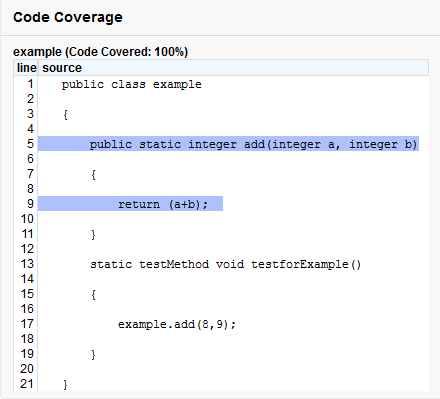Click line number 5

point(30,144)
